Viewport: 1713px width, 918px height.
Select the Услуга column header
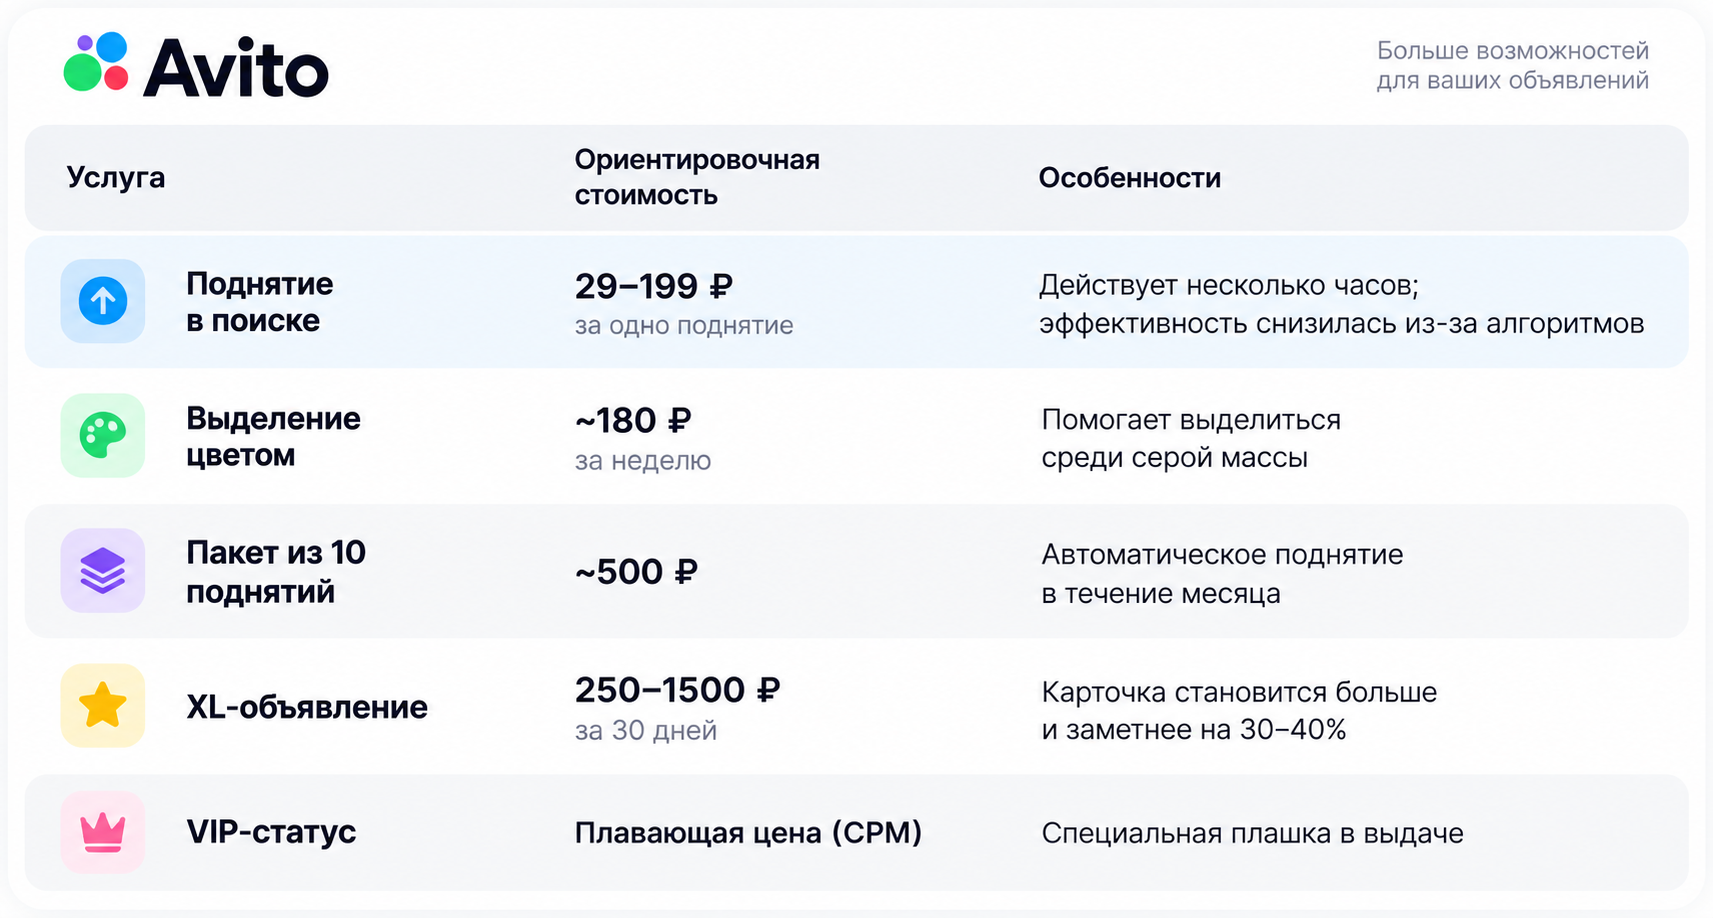pyautogui.click(x=116, y=177)
